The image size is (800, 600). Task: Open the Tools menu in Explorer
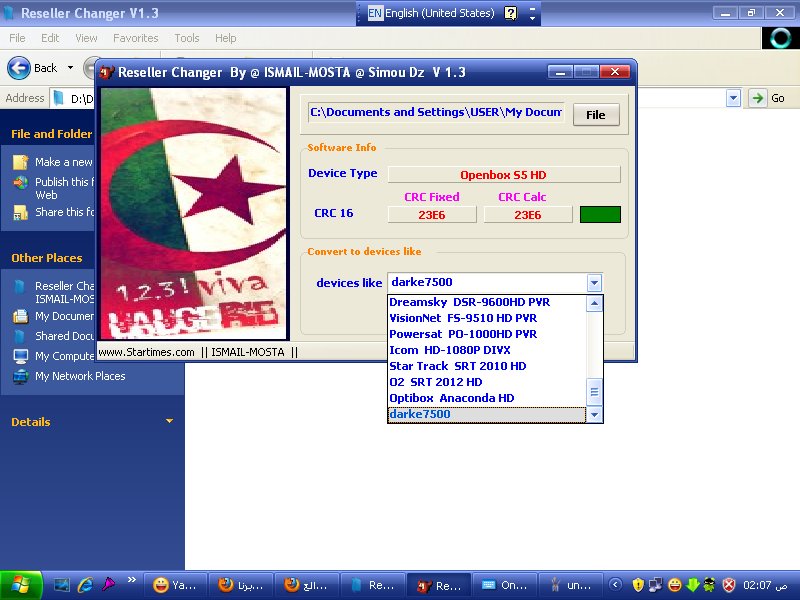tap(187, 38)
